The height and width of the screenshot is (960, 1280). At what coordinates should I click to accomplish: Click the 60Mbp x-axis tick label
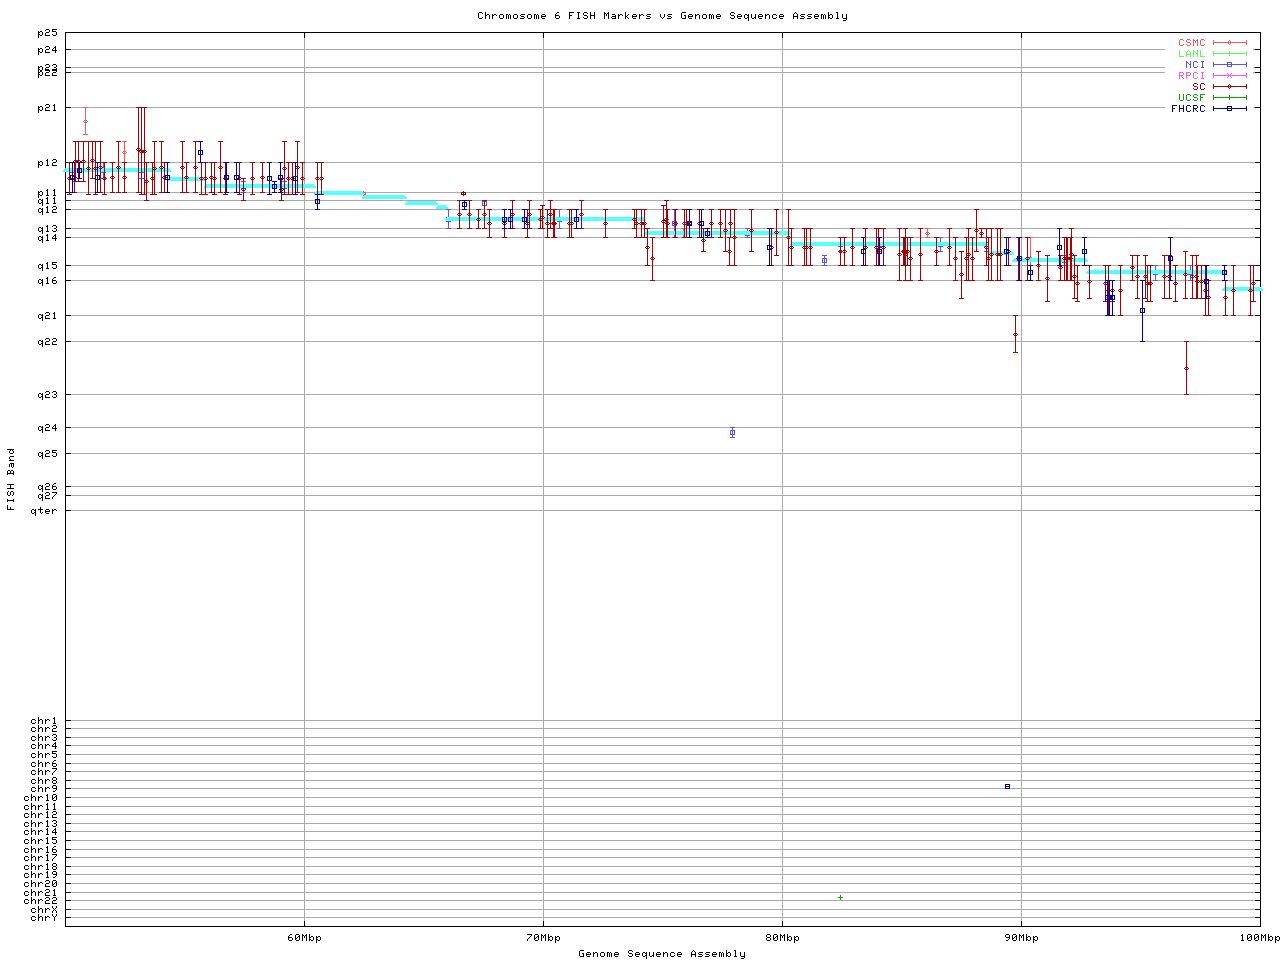pyautogui.click(x=304, y=938)
